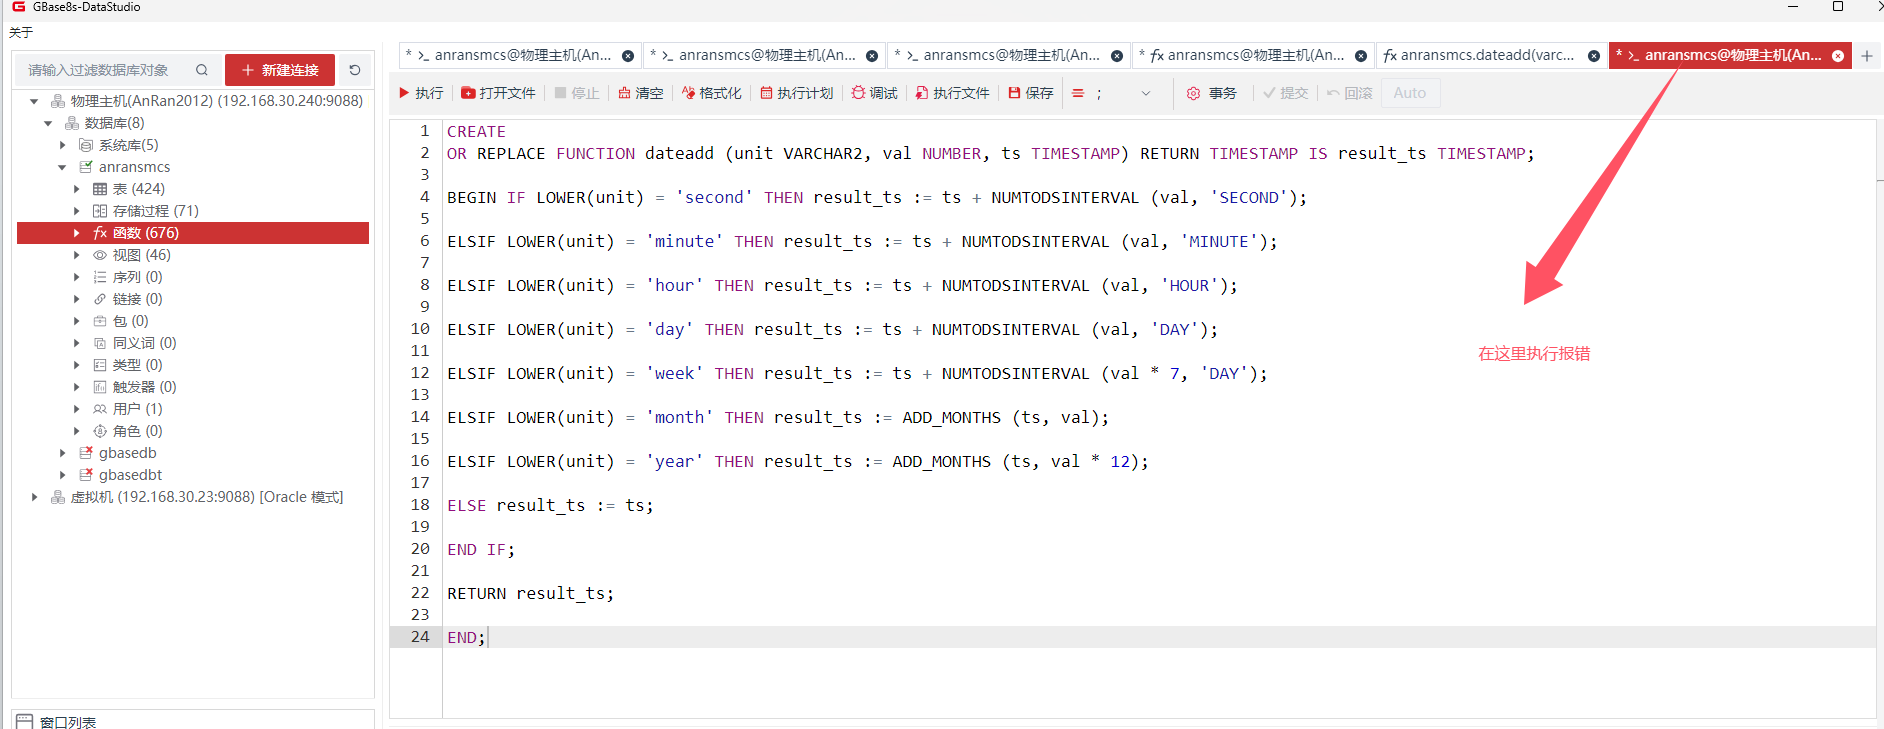This screenshot has width=1884, height=729.
Task: Select the 表 (424) tree item
Action: pos(138,189)
